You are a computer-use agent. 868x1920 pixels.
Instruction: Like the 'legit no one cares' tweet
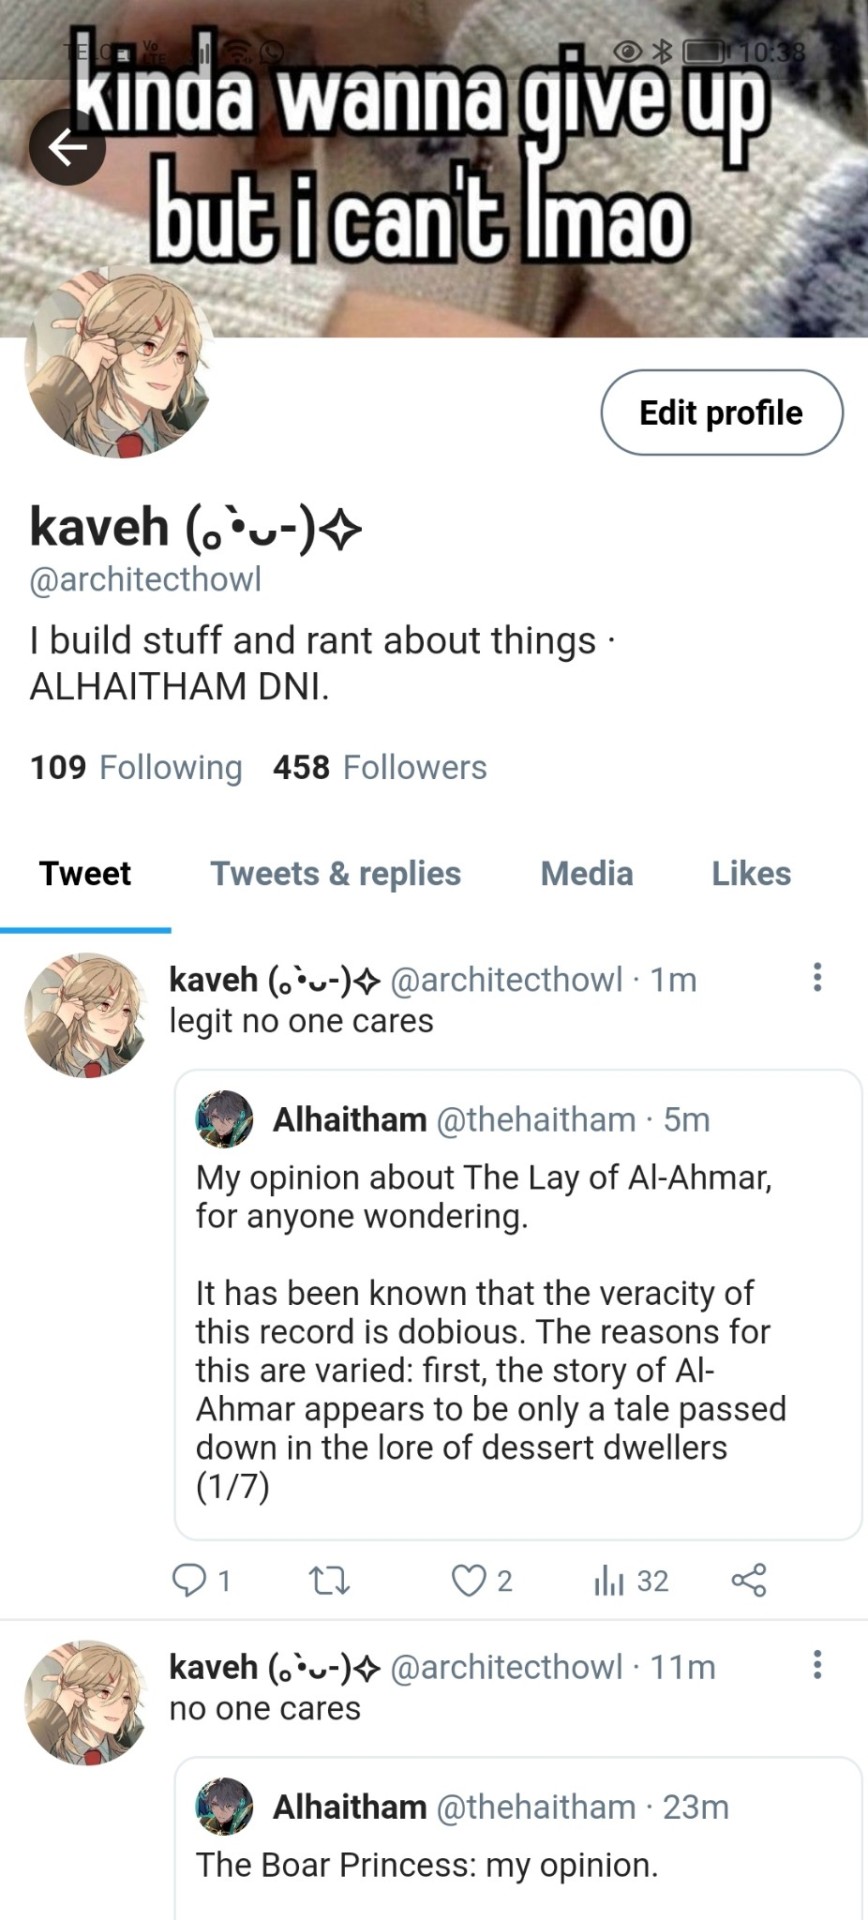(468, 1581)
